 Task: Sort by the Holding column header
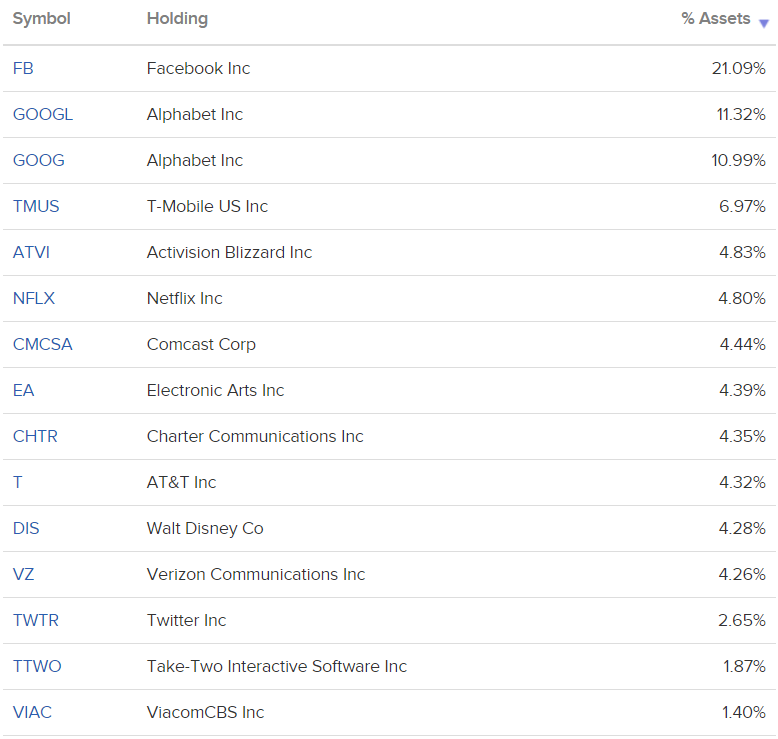pyautogui.click(x=177, y=19)
